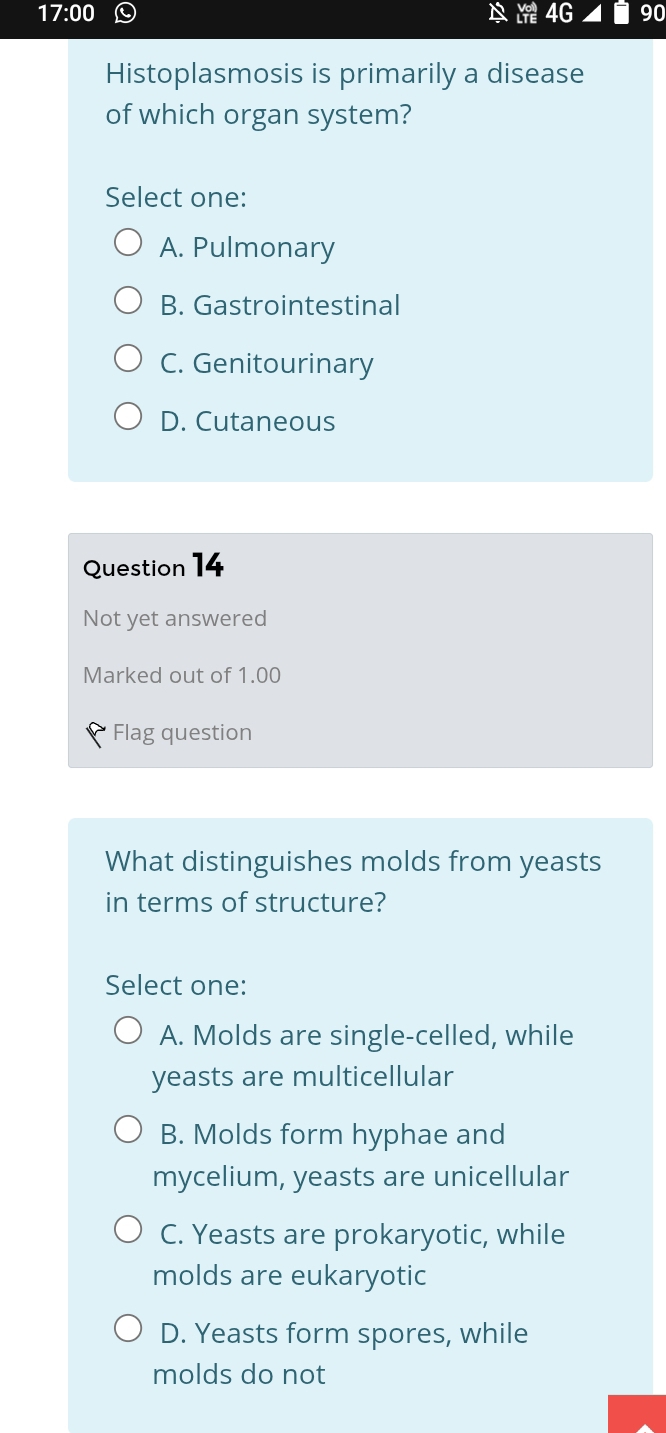Tap the 4G network indicator

point(560,13)
